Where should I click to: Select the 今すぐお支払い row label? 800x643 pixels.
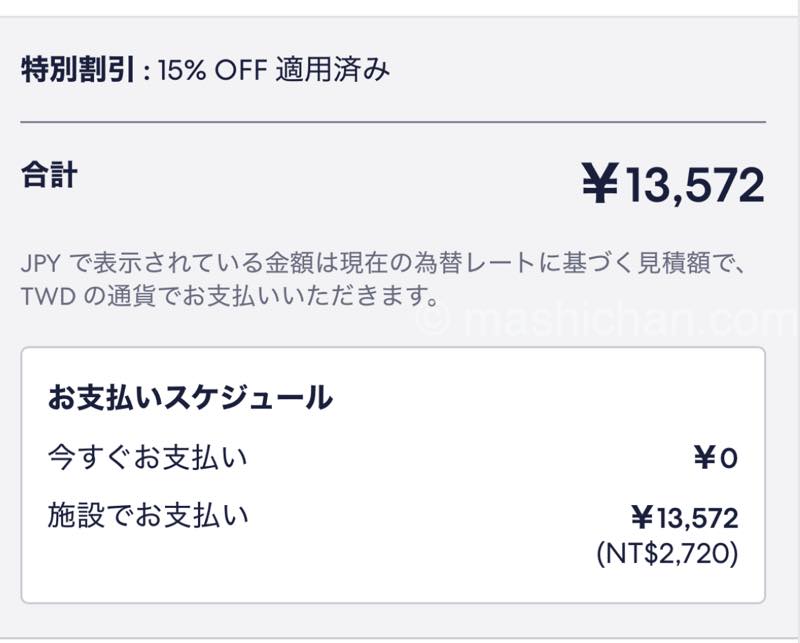147,457
